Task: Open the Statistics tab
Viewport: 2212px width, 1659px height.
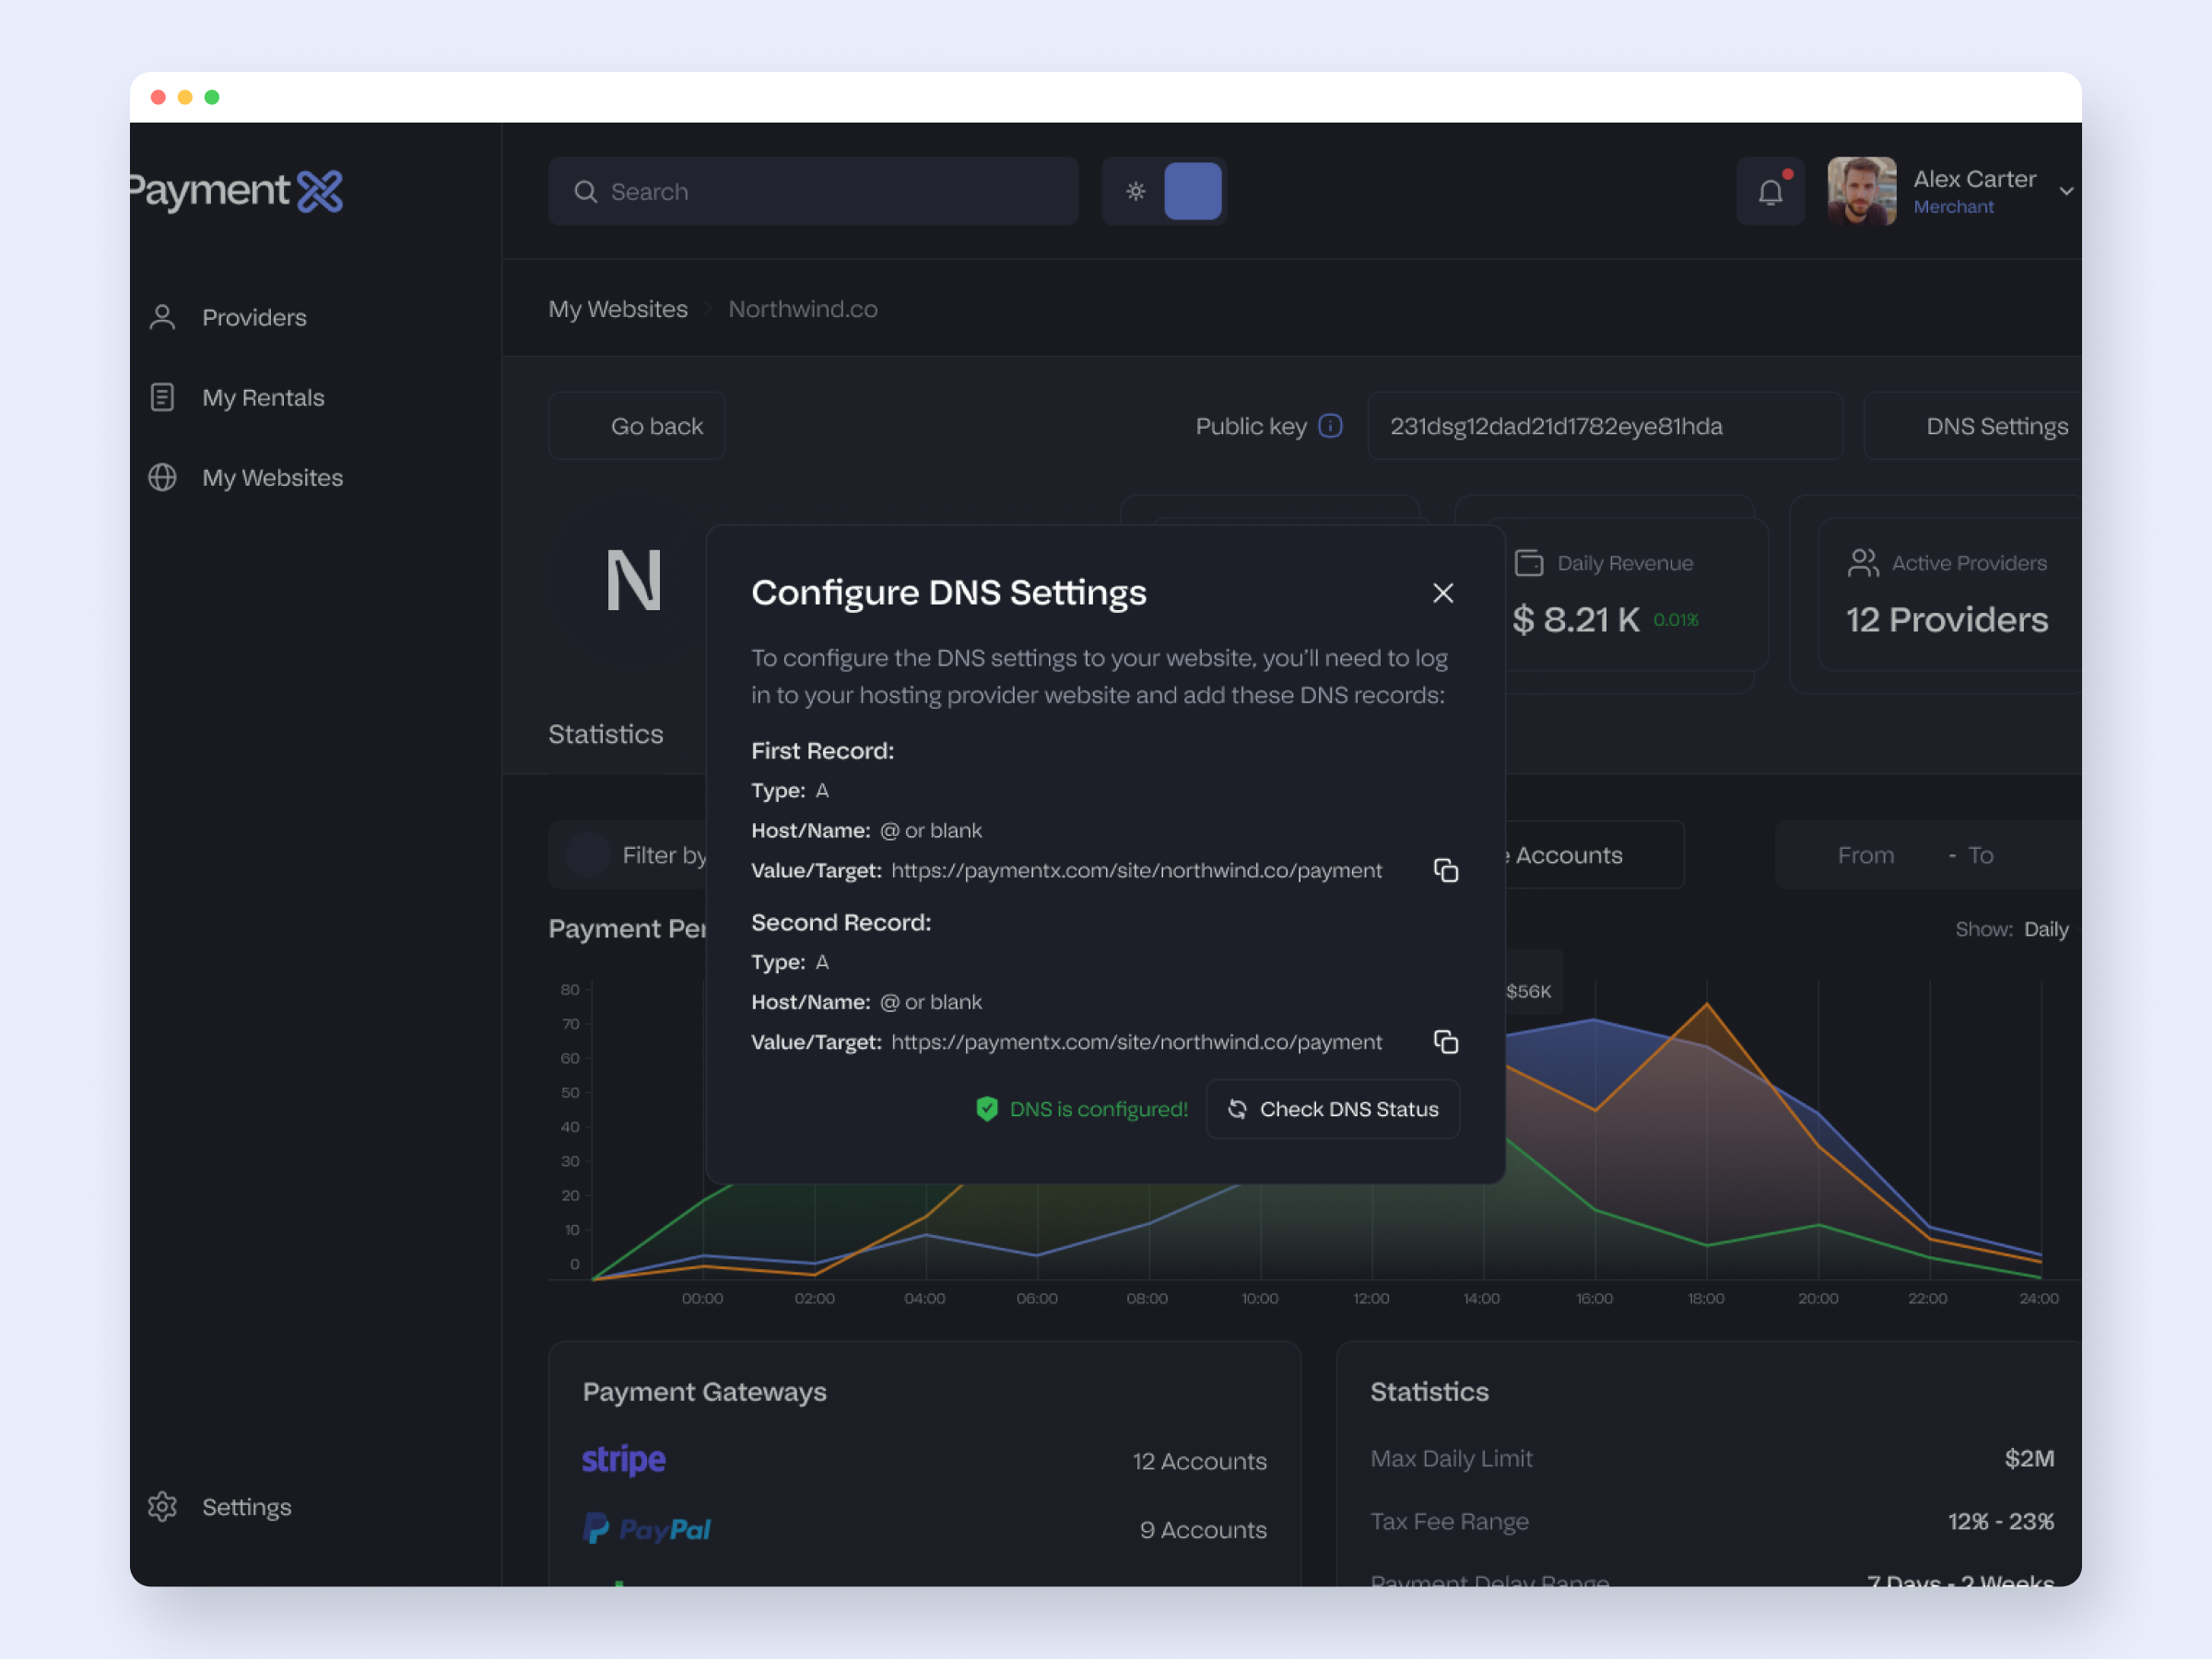Action: click(x=605, y=734)
